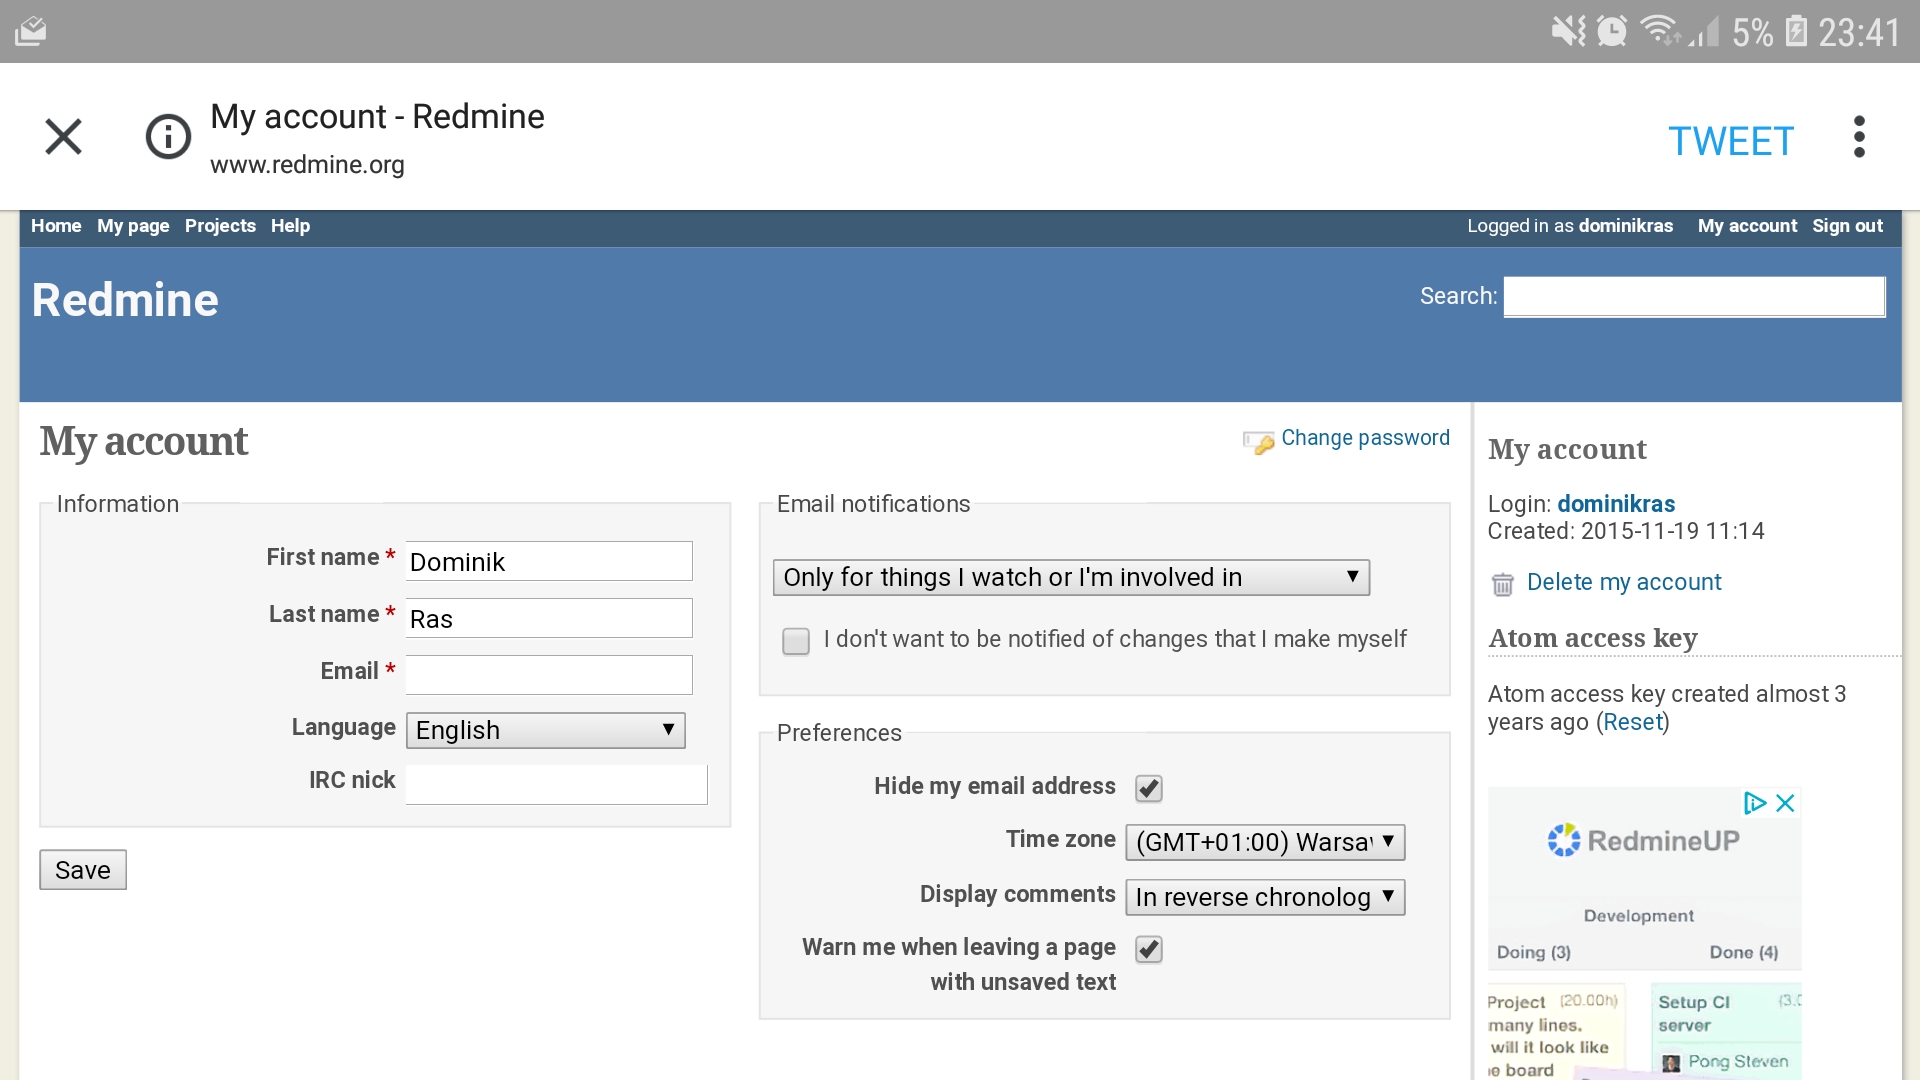Tap the mute indicator in the status bar

1568,32
